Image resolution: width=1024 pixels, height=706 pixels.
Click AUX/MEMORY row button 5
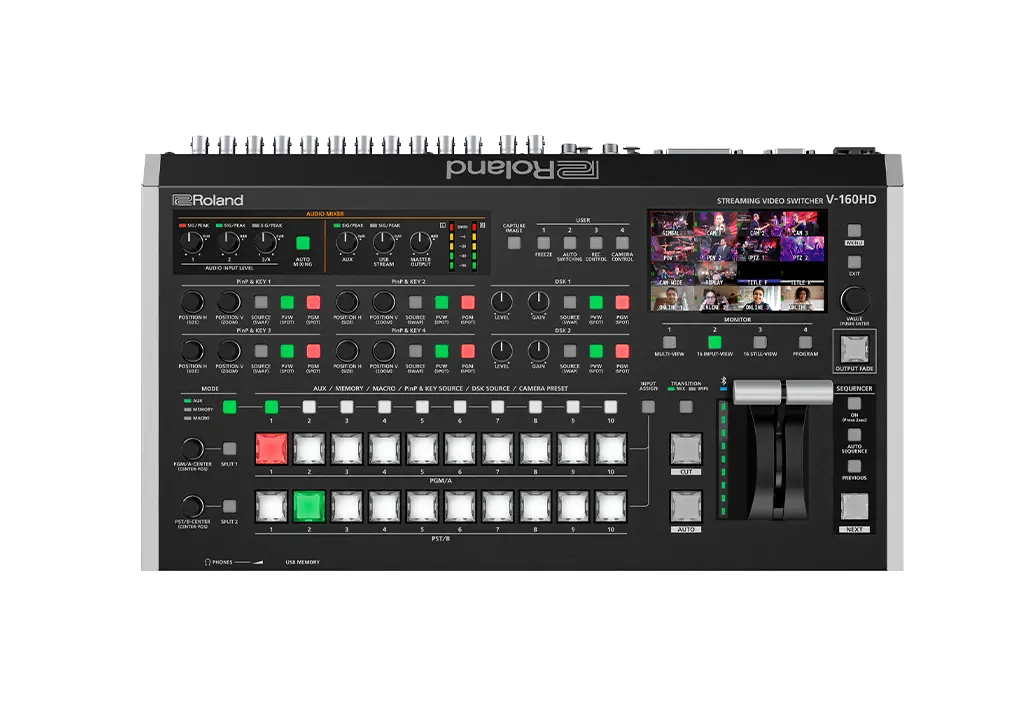click(422, 407)
